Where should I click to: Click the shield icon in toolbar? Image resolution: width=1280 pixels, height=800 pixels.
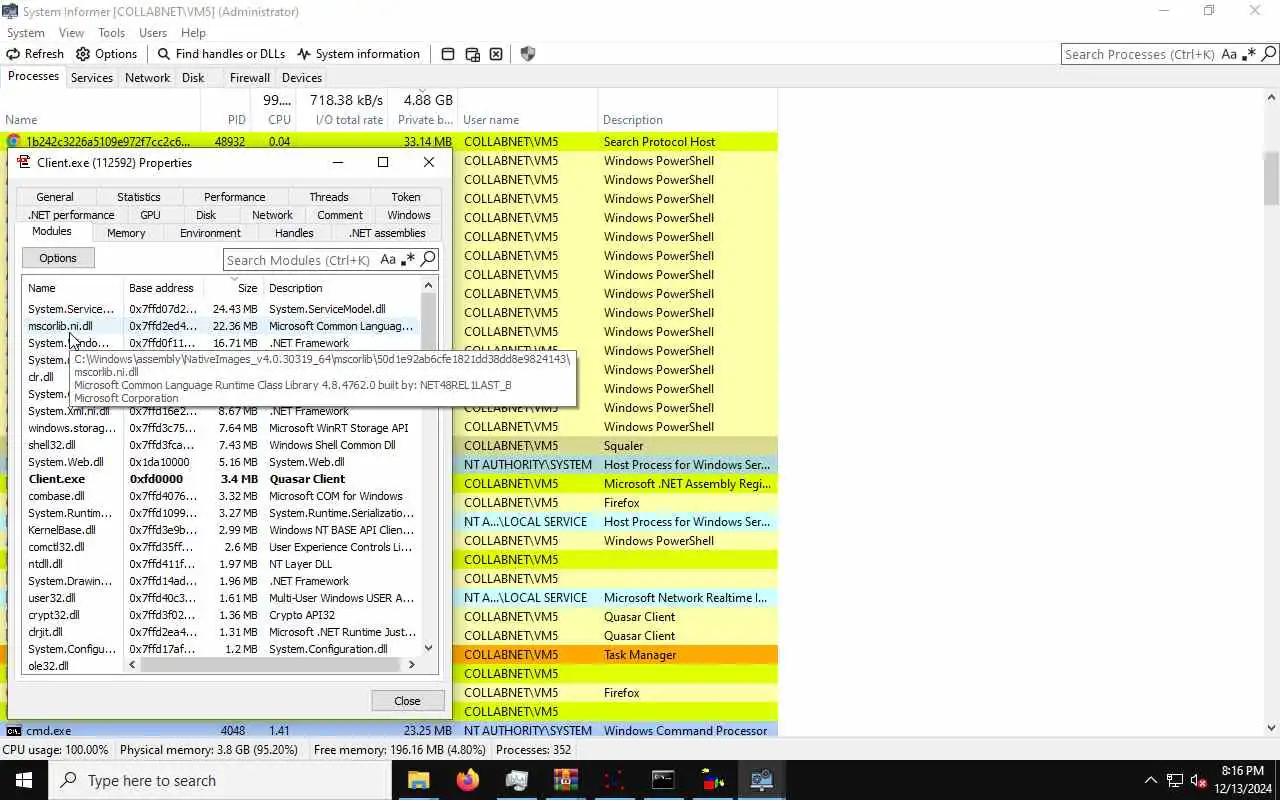coord(528,54)
